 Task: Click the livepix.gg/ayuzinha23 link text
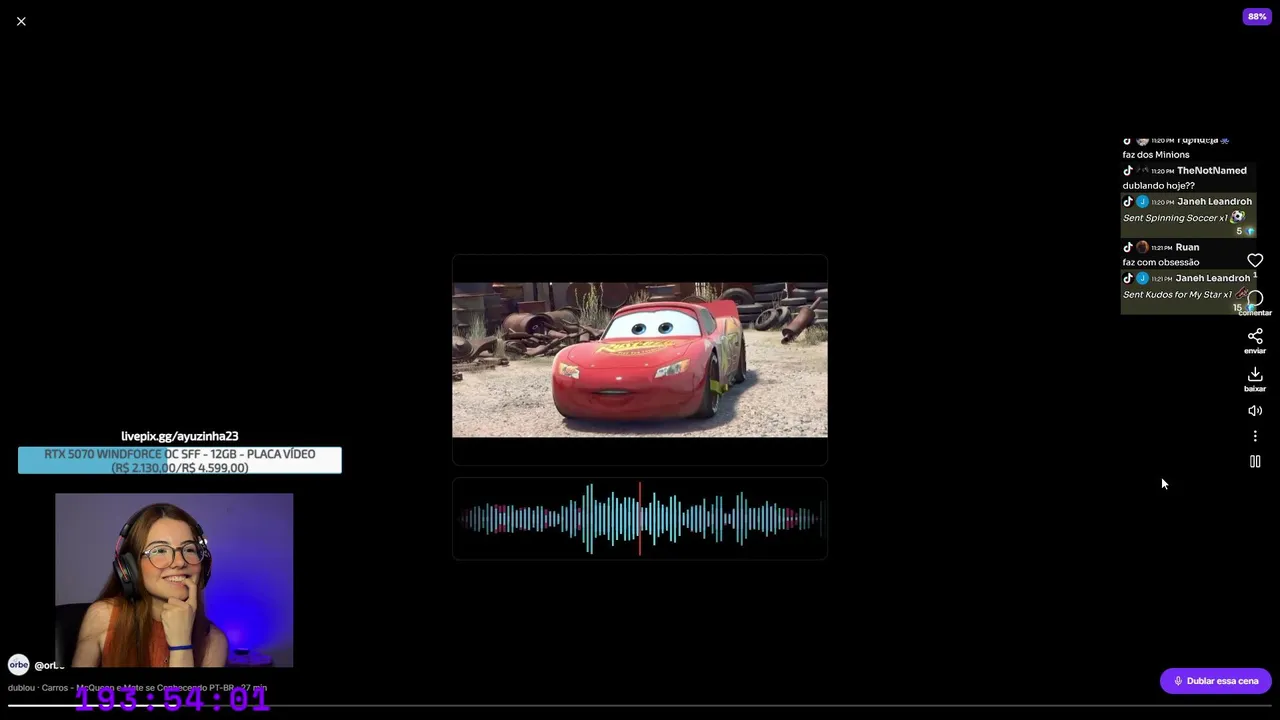(180, 436)
